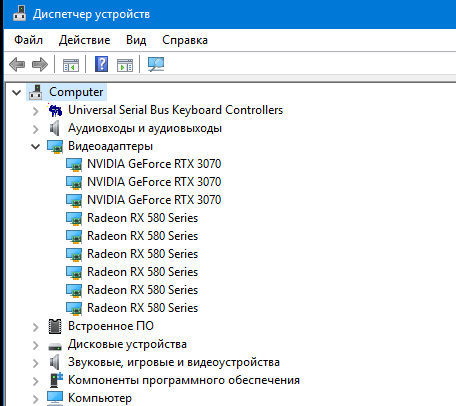Expand Universal Serial Bus Keyboard Controllers
Image resolution: width=456 pixels, height=406 pixels.
click(36, 111)
